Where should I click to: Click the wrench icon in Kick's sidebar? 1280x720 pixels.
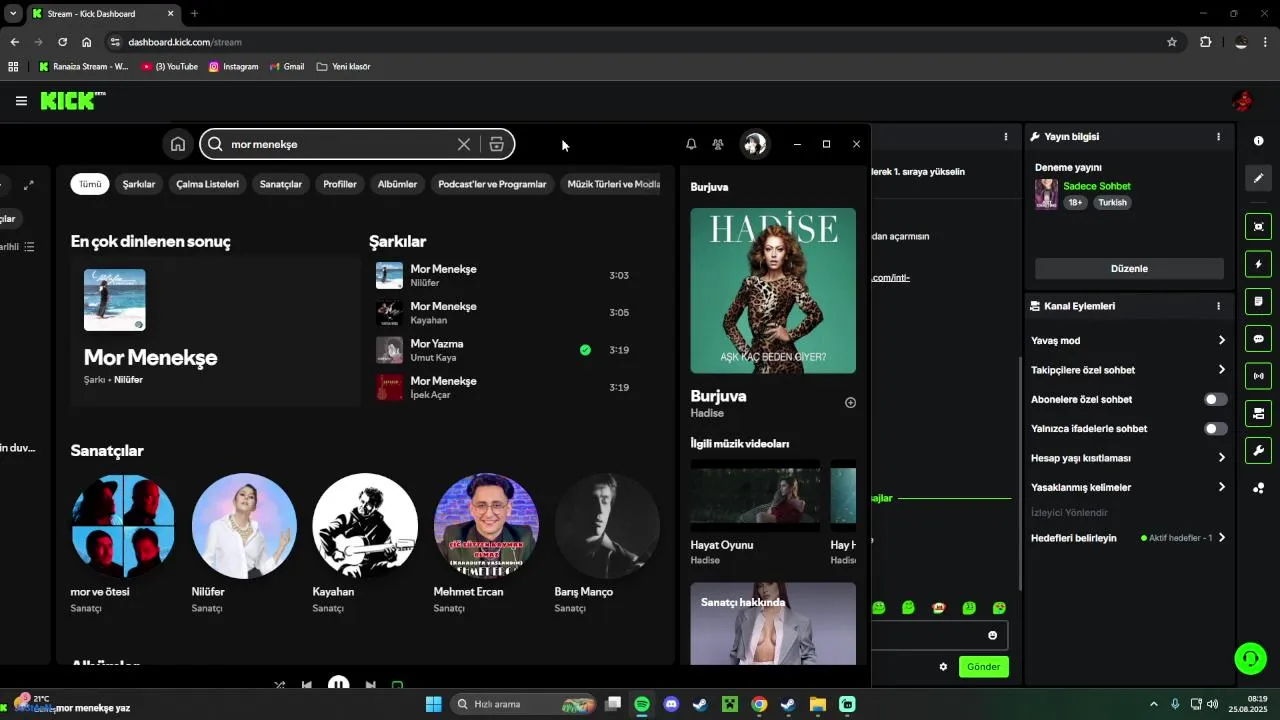click(1259, 450)
